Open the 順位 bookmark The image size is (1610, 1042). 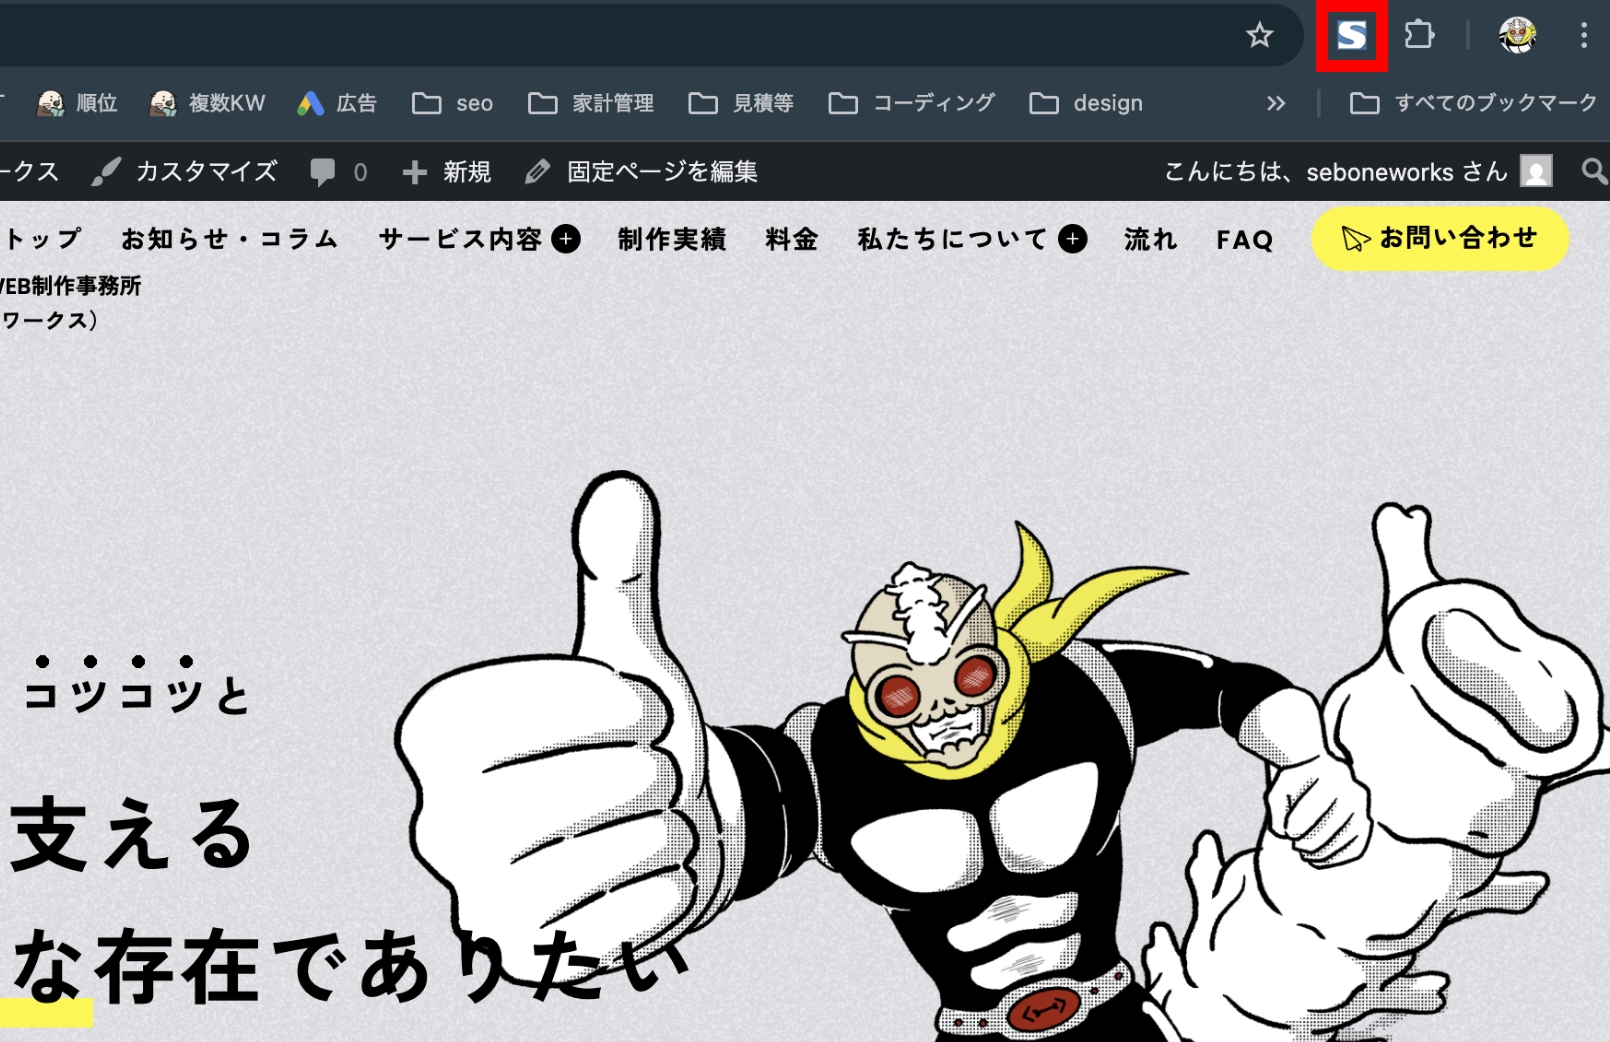pyautogui.click(x=77, y=103)
